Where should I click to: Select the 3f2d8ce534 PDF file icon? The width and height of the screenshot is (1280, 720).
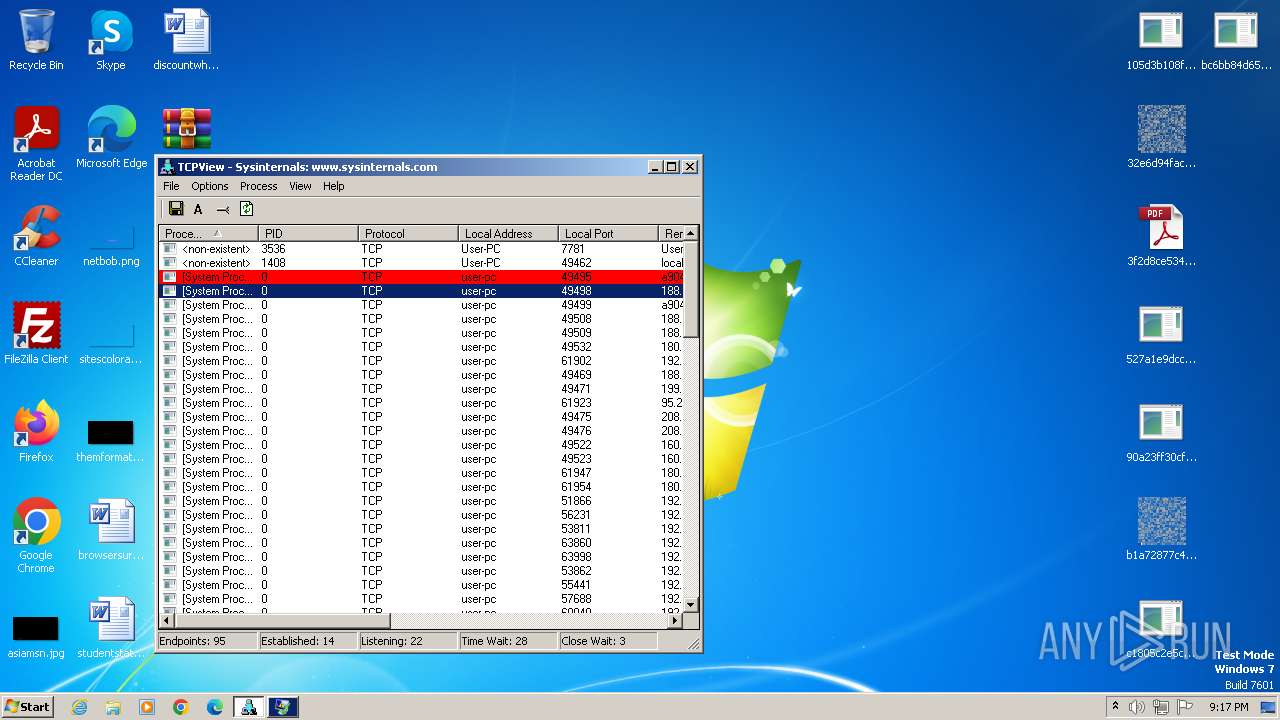tap(1161, 236)
